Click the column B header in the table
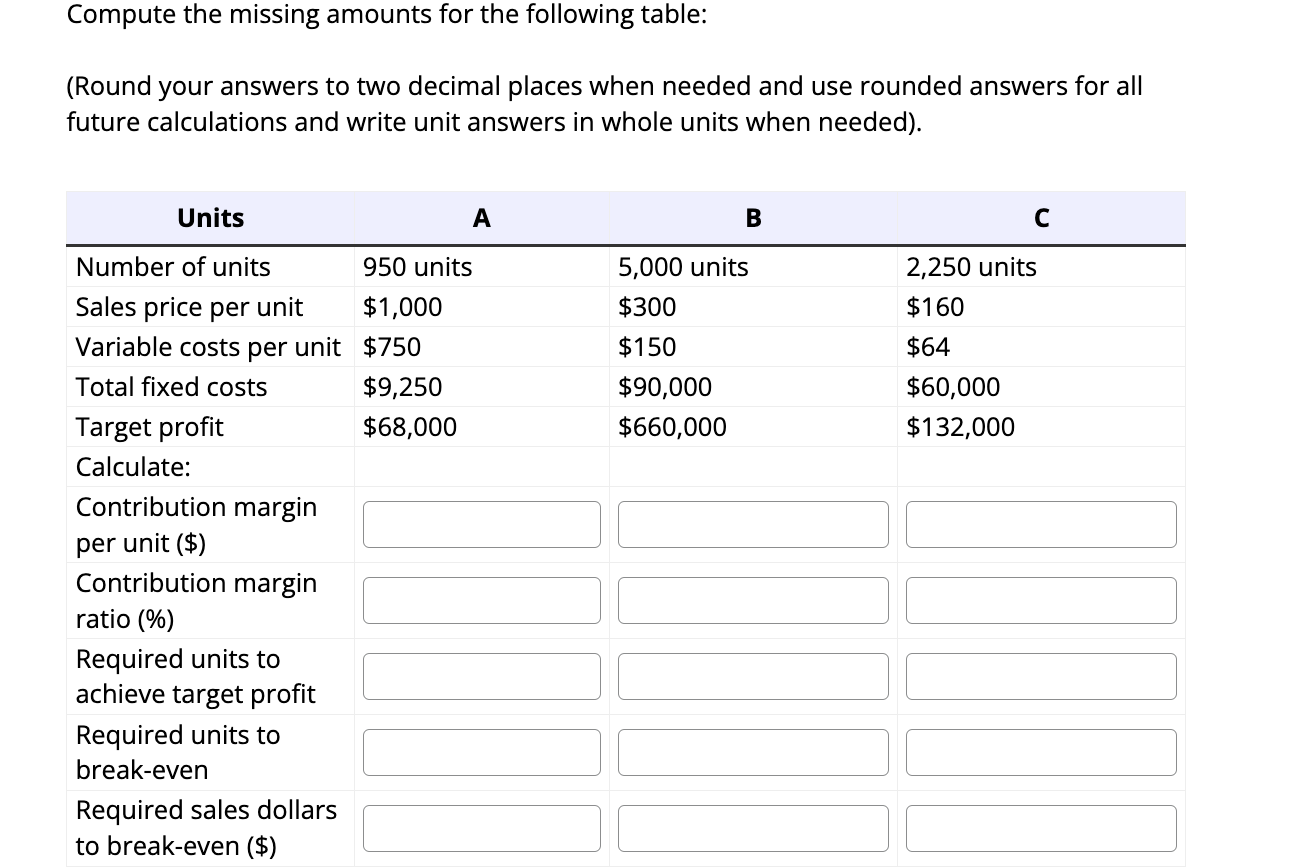Viewport: 1306px width, 867px height. point(753,217)
